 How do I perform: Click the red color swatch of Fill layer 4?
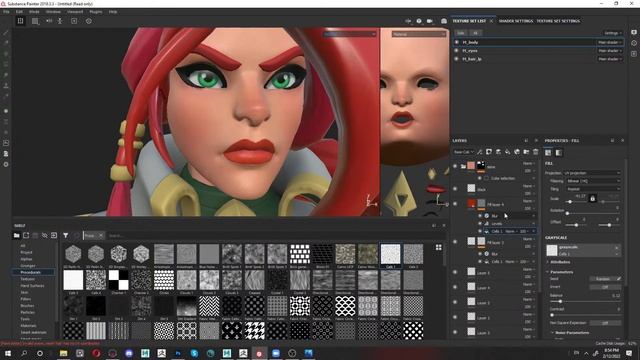click(471, 203)
